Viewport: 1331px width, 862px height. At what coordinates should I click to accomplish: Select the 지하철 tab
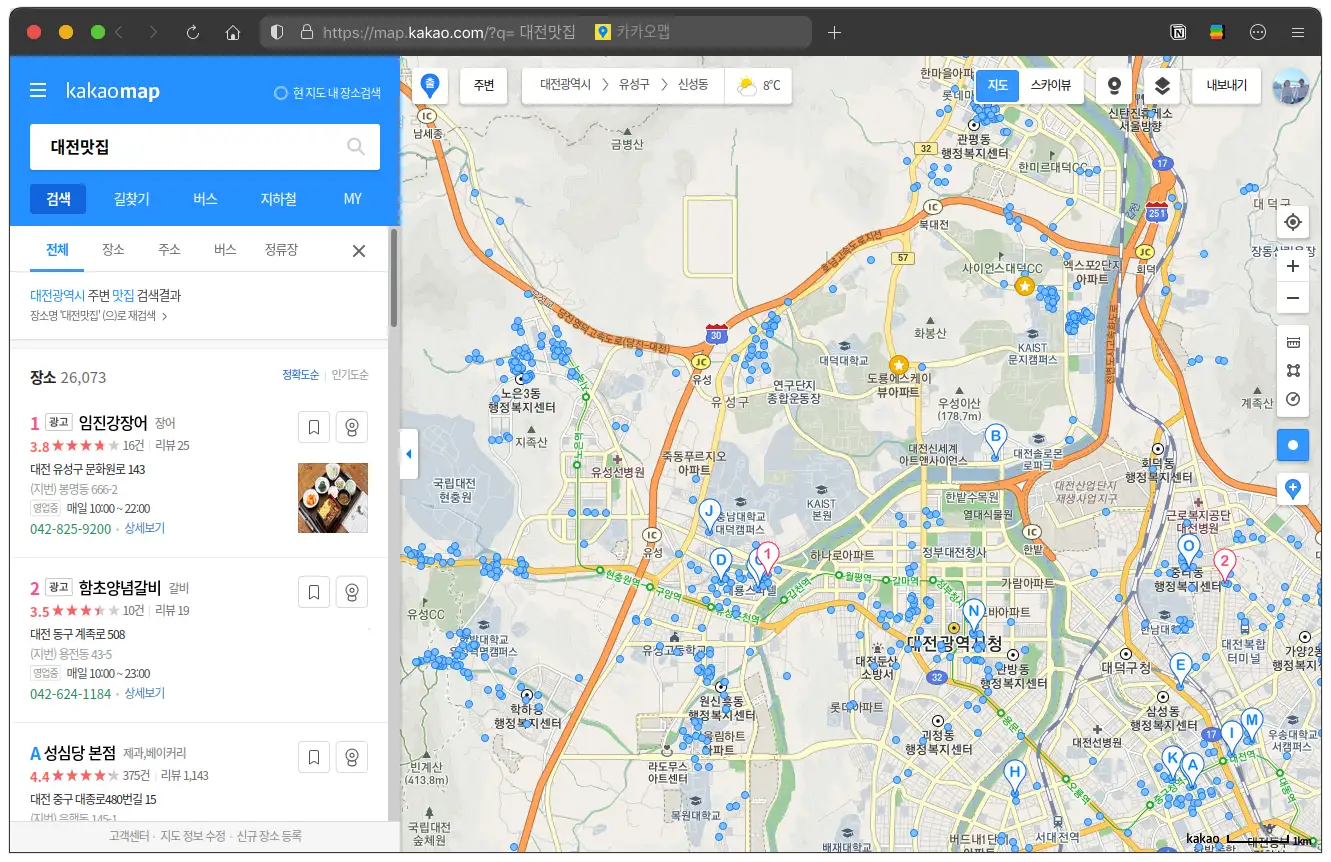pos(278,199)
